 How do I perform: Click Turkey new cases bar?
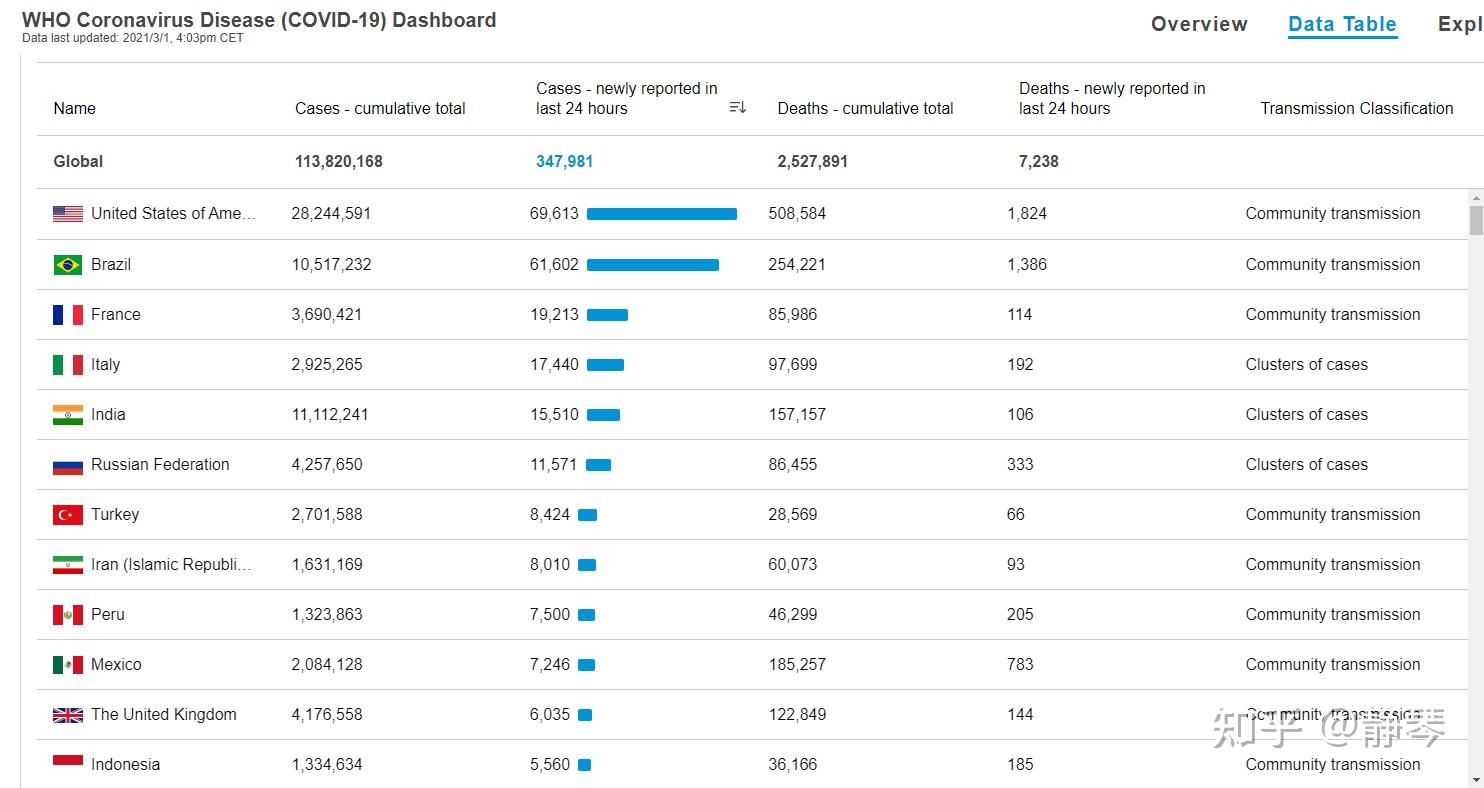(588, 515)
